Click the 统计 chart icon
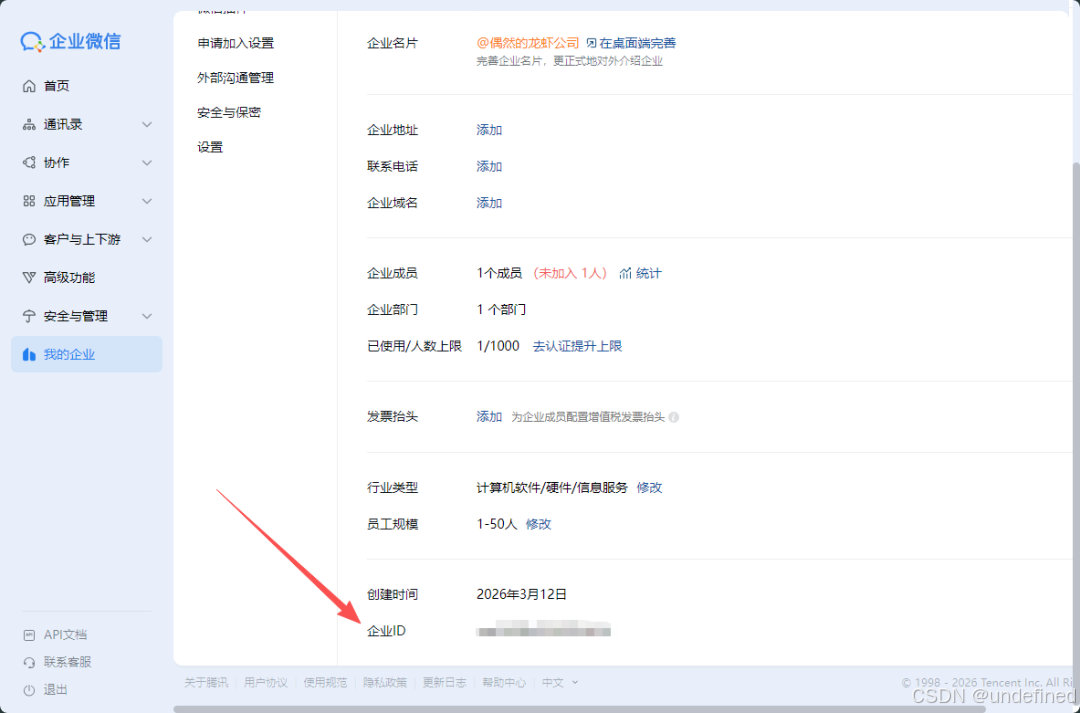This screenshot has height=713, width=1080. click(625, 273)
